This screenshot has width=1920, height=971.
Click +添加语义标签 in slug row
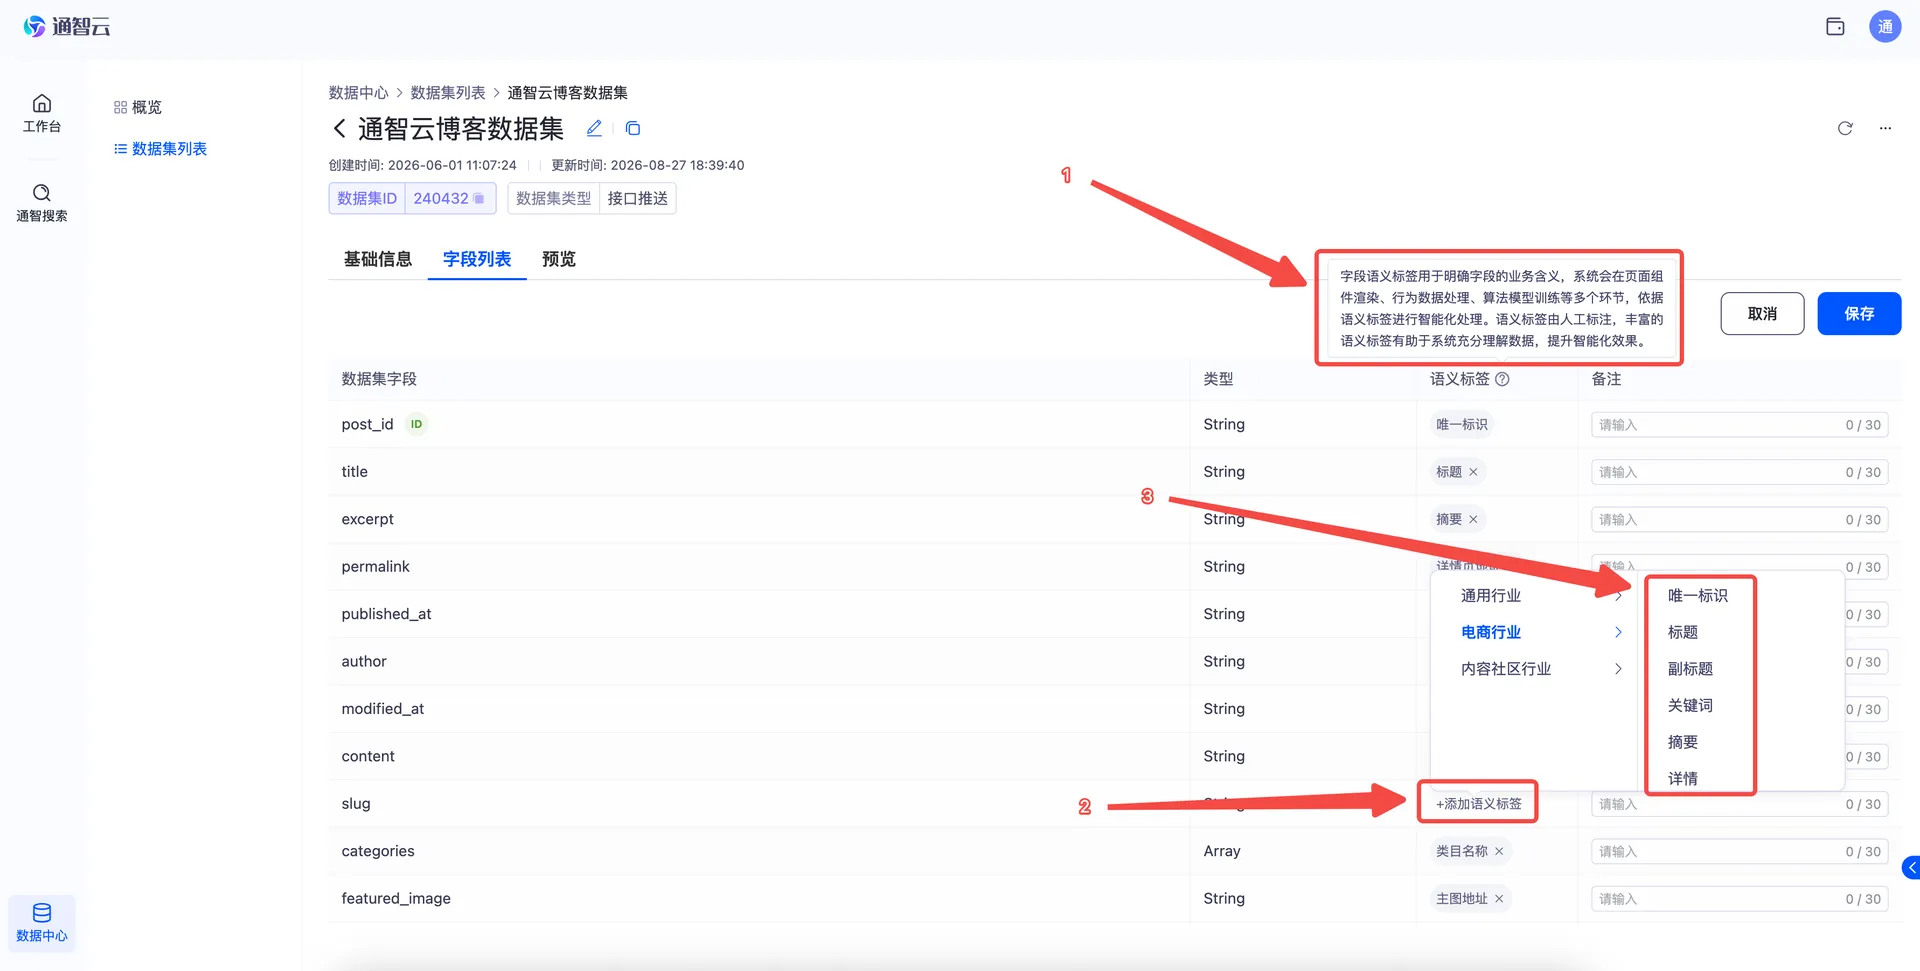(1478, 804)
